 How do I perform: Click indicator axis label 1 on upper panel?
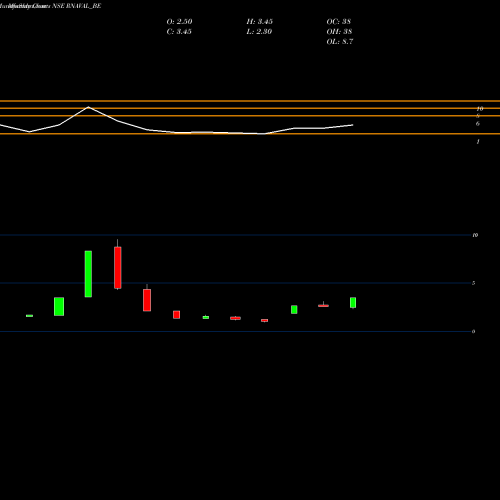click(478, 142)
